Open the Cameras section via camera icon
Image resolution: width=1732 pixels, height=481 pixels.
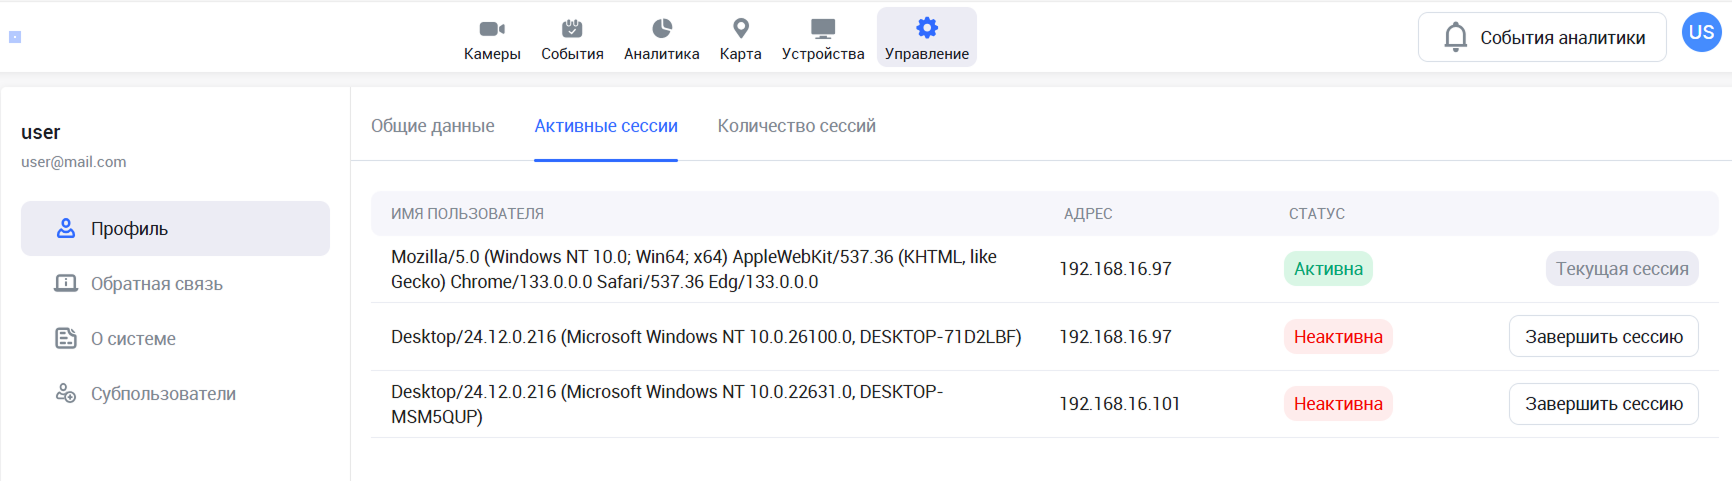click(x=492, y=29)
